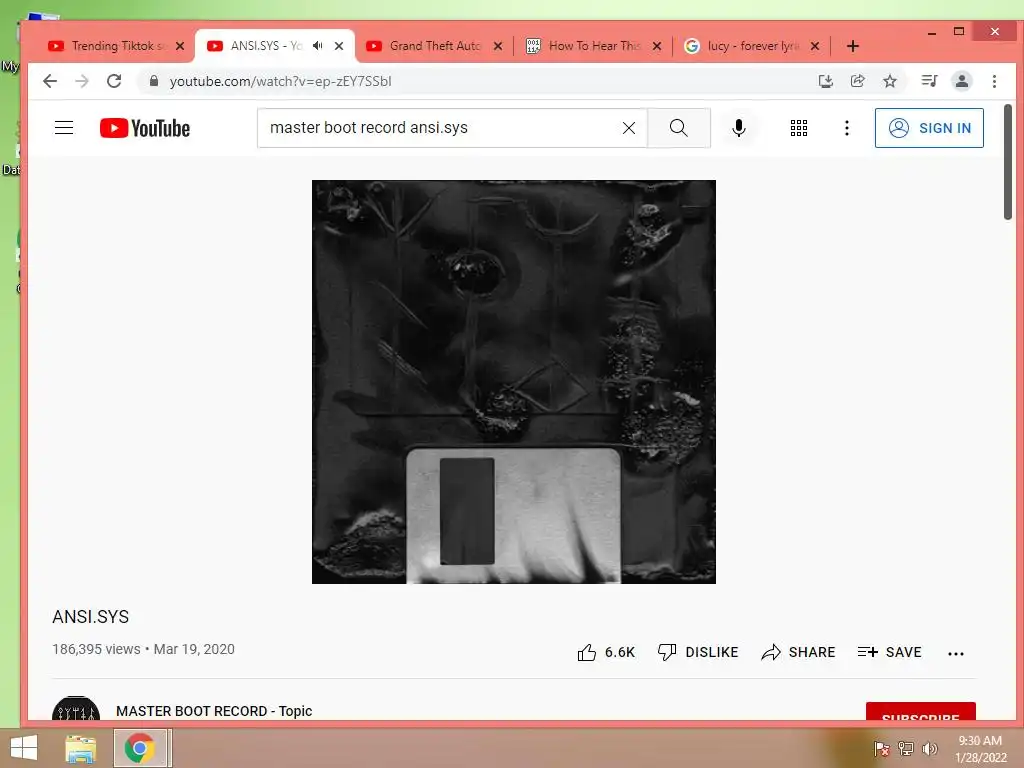The image size is (1024, 768).
Task: Click the magnifier search button
Action: coord(679,128)
